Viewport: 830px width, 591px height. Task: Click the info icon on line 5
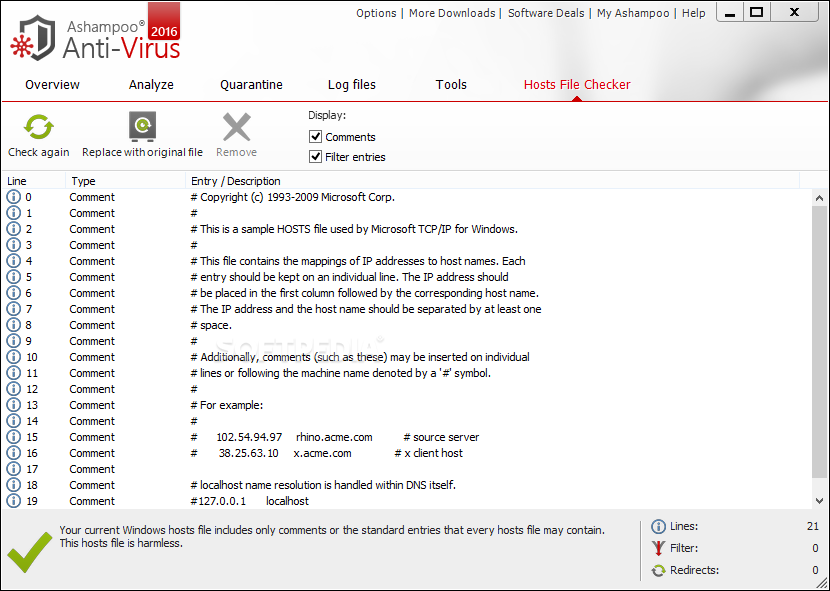pyautogui.click(x=13, y=277)
